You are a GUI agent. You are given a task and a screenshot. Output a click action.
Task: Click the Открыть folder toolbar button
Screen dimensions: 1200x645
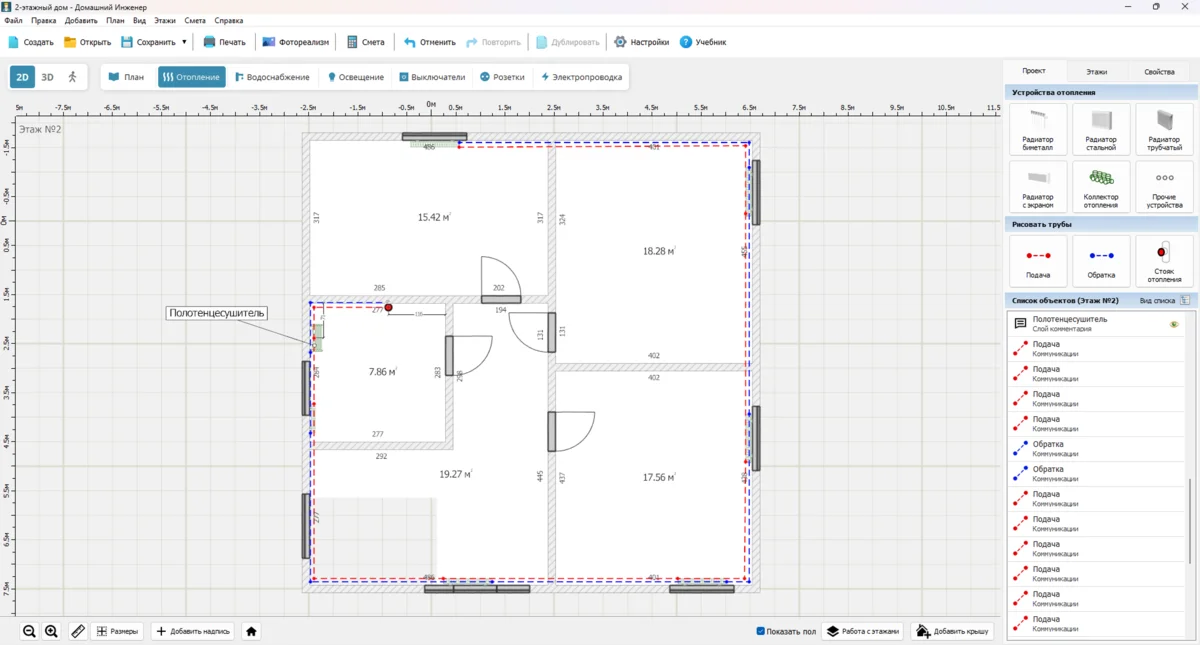point(88,42)
